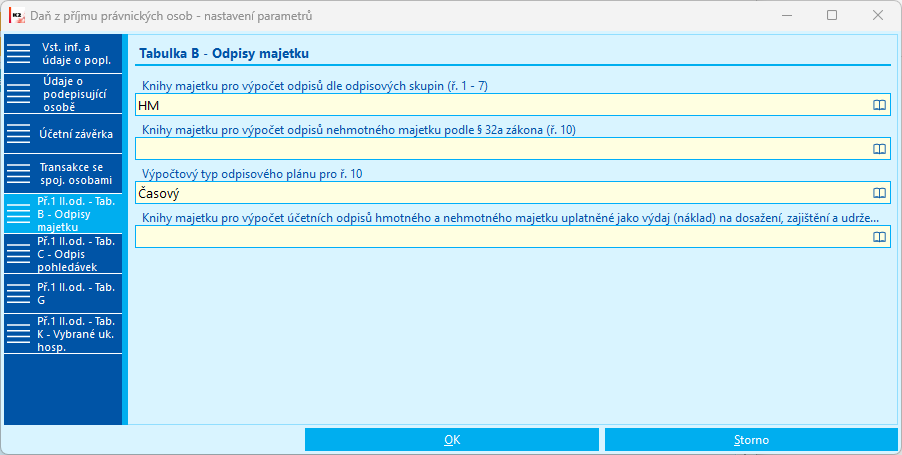Open Tab. K - Vybrané uk. hosp. section
Screen dimensions: 902x455
tap(63, 333)
